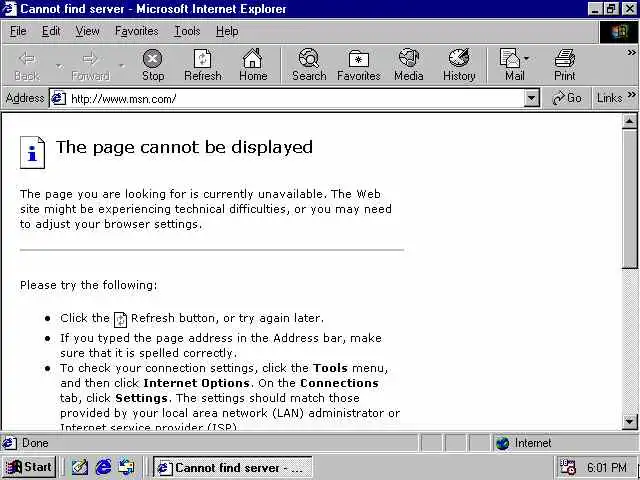Click the notepad quick launch icon
Viewport: 640px width, 480px height.
coord(80,467)
